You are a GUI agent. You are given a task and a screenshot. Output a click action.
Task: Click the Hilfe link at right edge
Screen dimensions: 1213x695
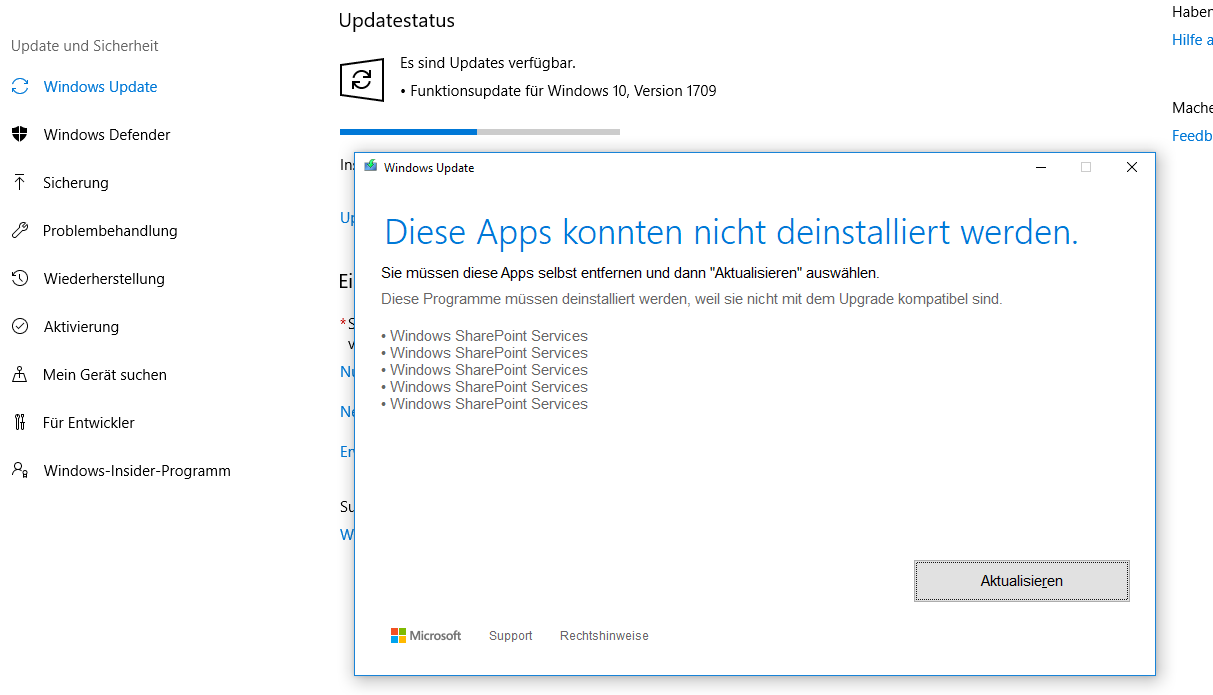point(1192,40)
